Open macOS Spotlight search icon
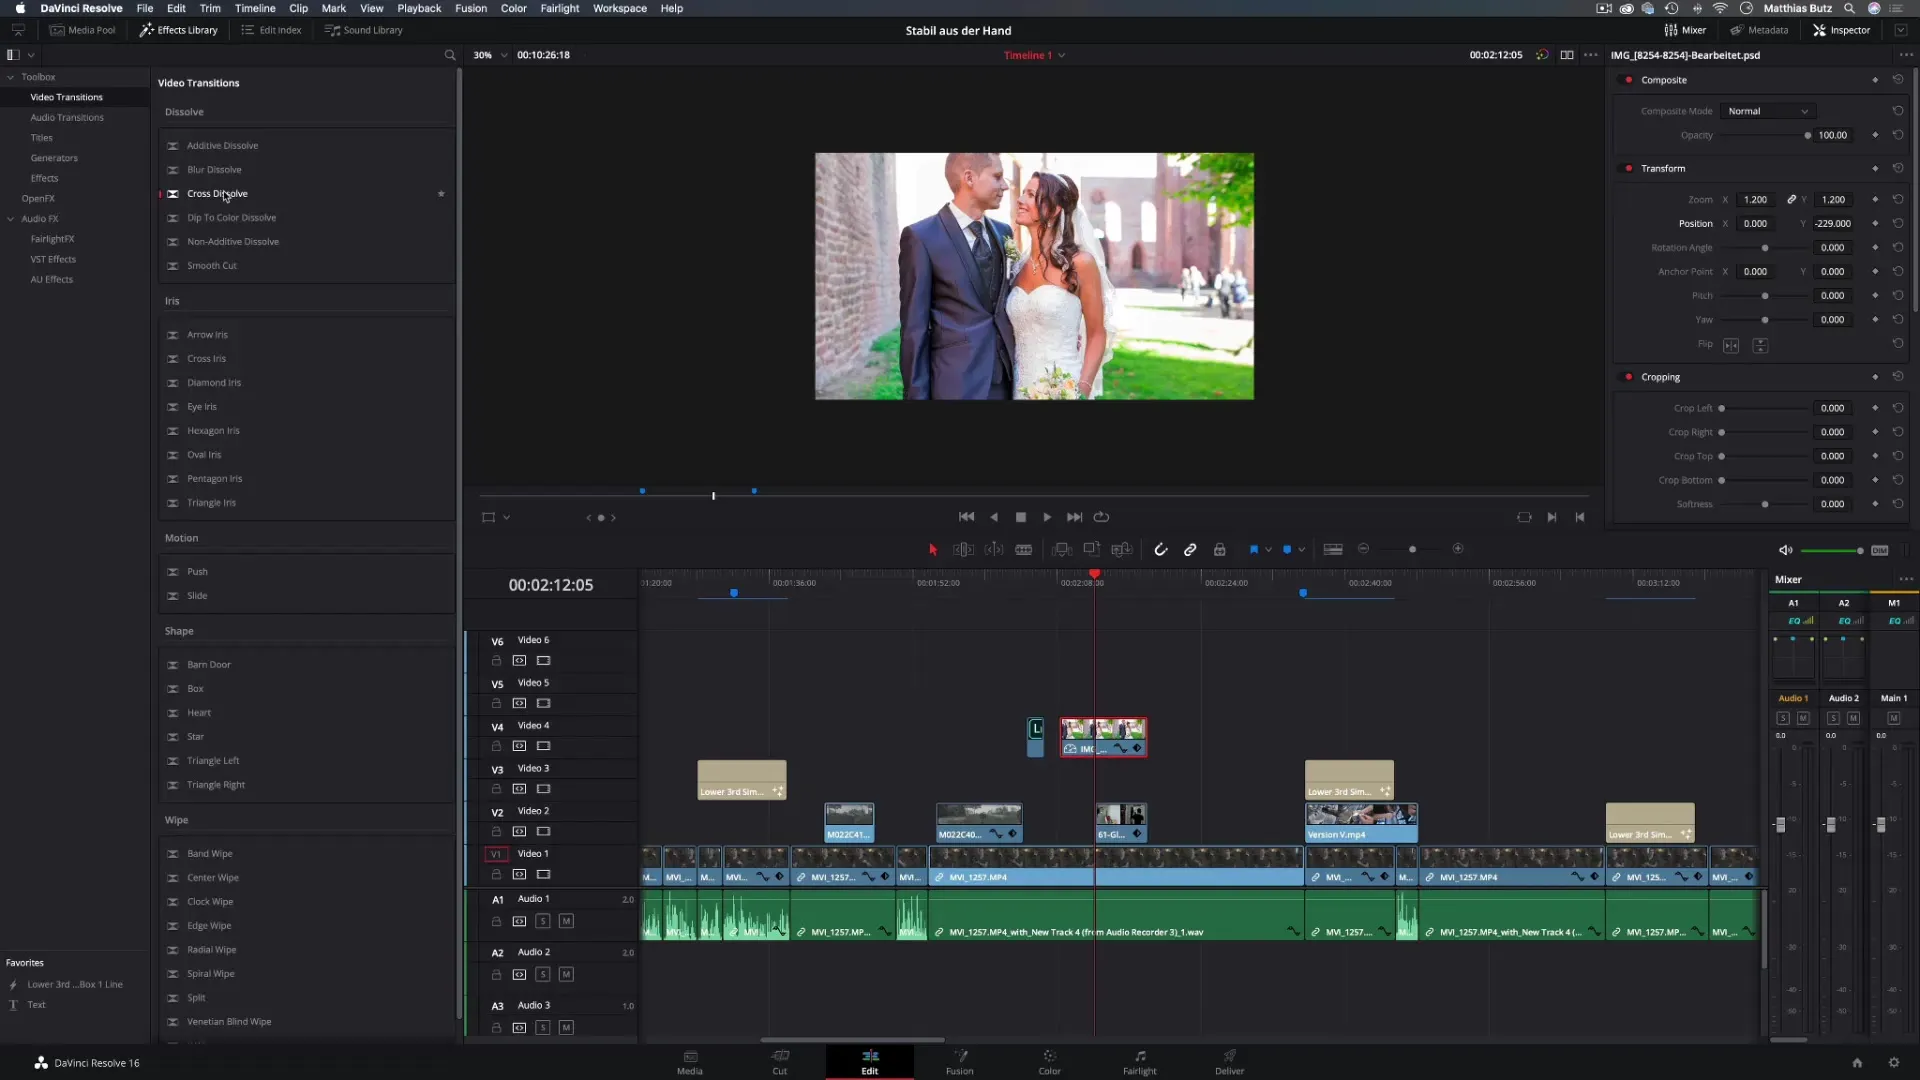The image size is (1920, 1080). pyautogui.click(x=1850, y=8)
